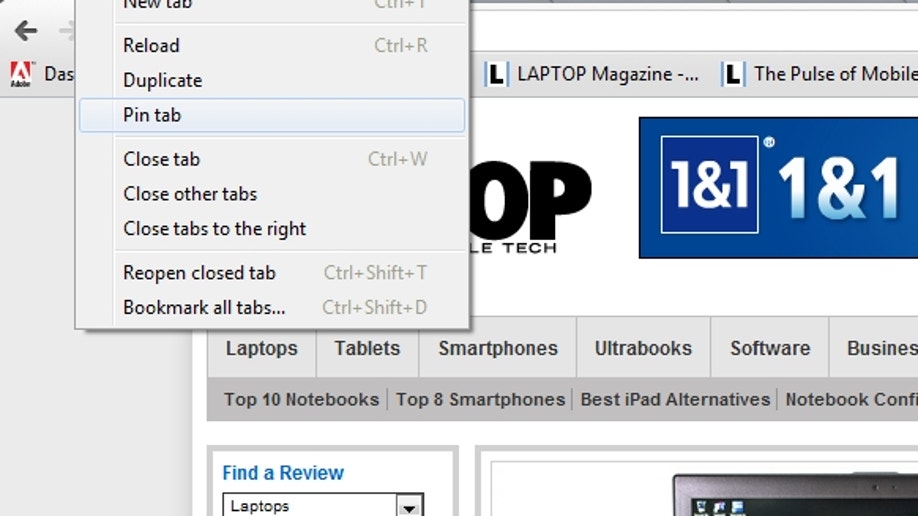918x516 pixels.
Task: Choose New tab from menu
Action: (x=272, y=6)
